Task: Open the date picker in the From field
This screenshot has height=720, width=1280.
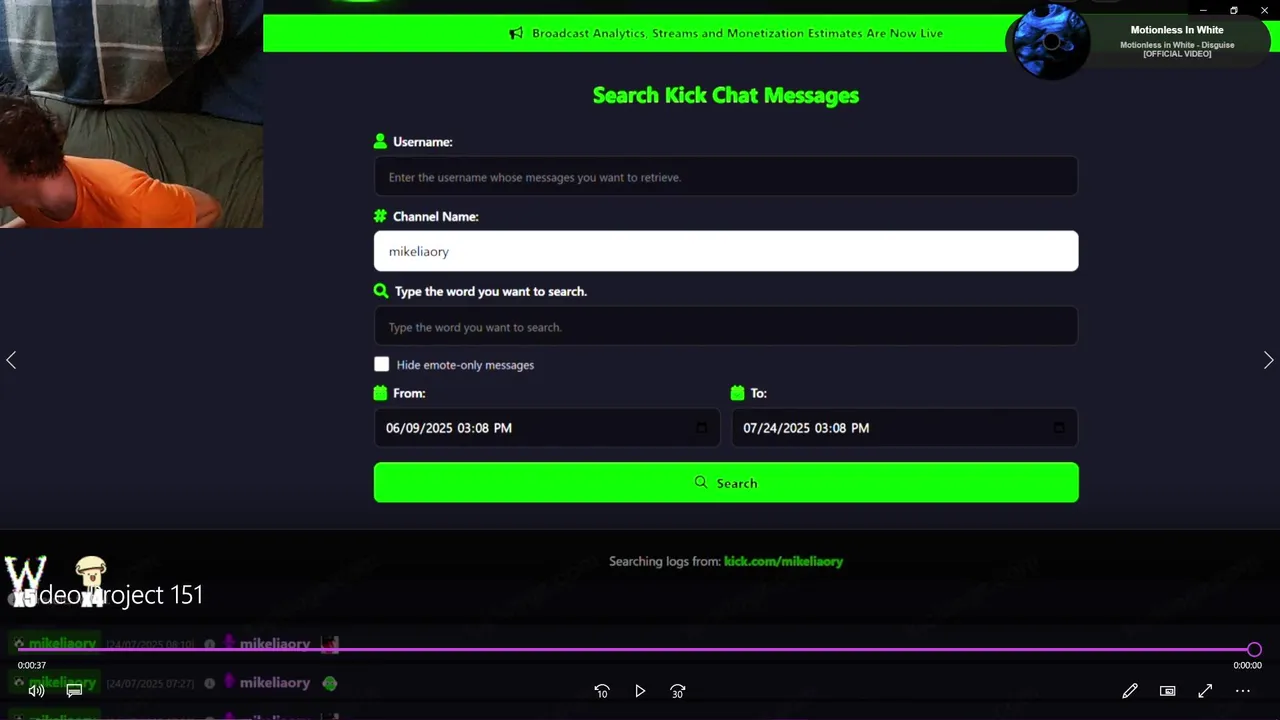Action: [x=701, y=428]
